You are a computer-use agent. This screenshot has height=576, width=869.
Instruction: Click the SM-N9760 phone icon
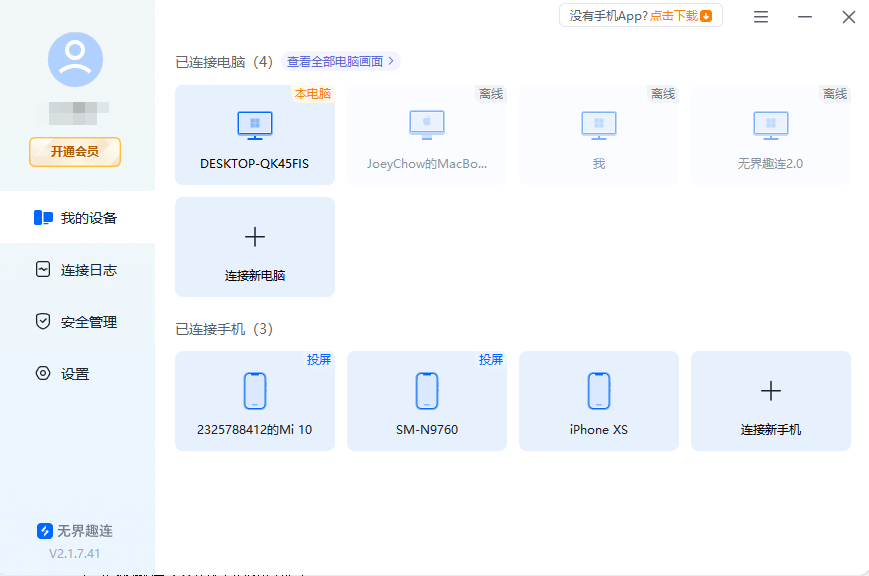point(426,391)
